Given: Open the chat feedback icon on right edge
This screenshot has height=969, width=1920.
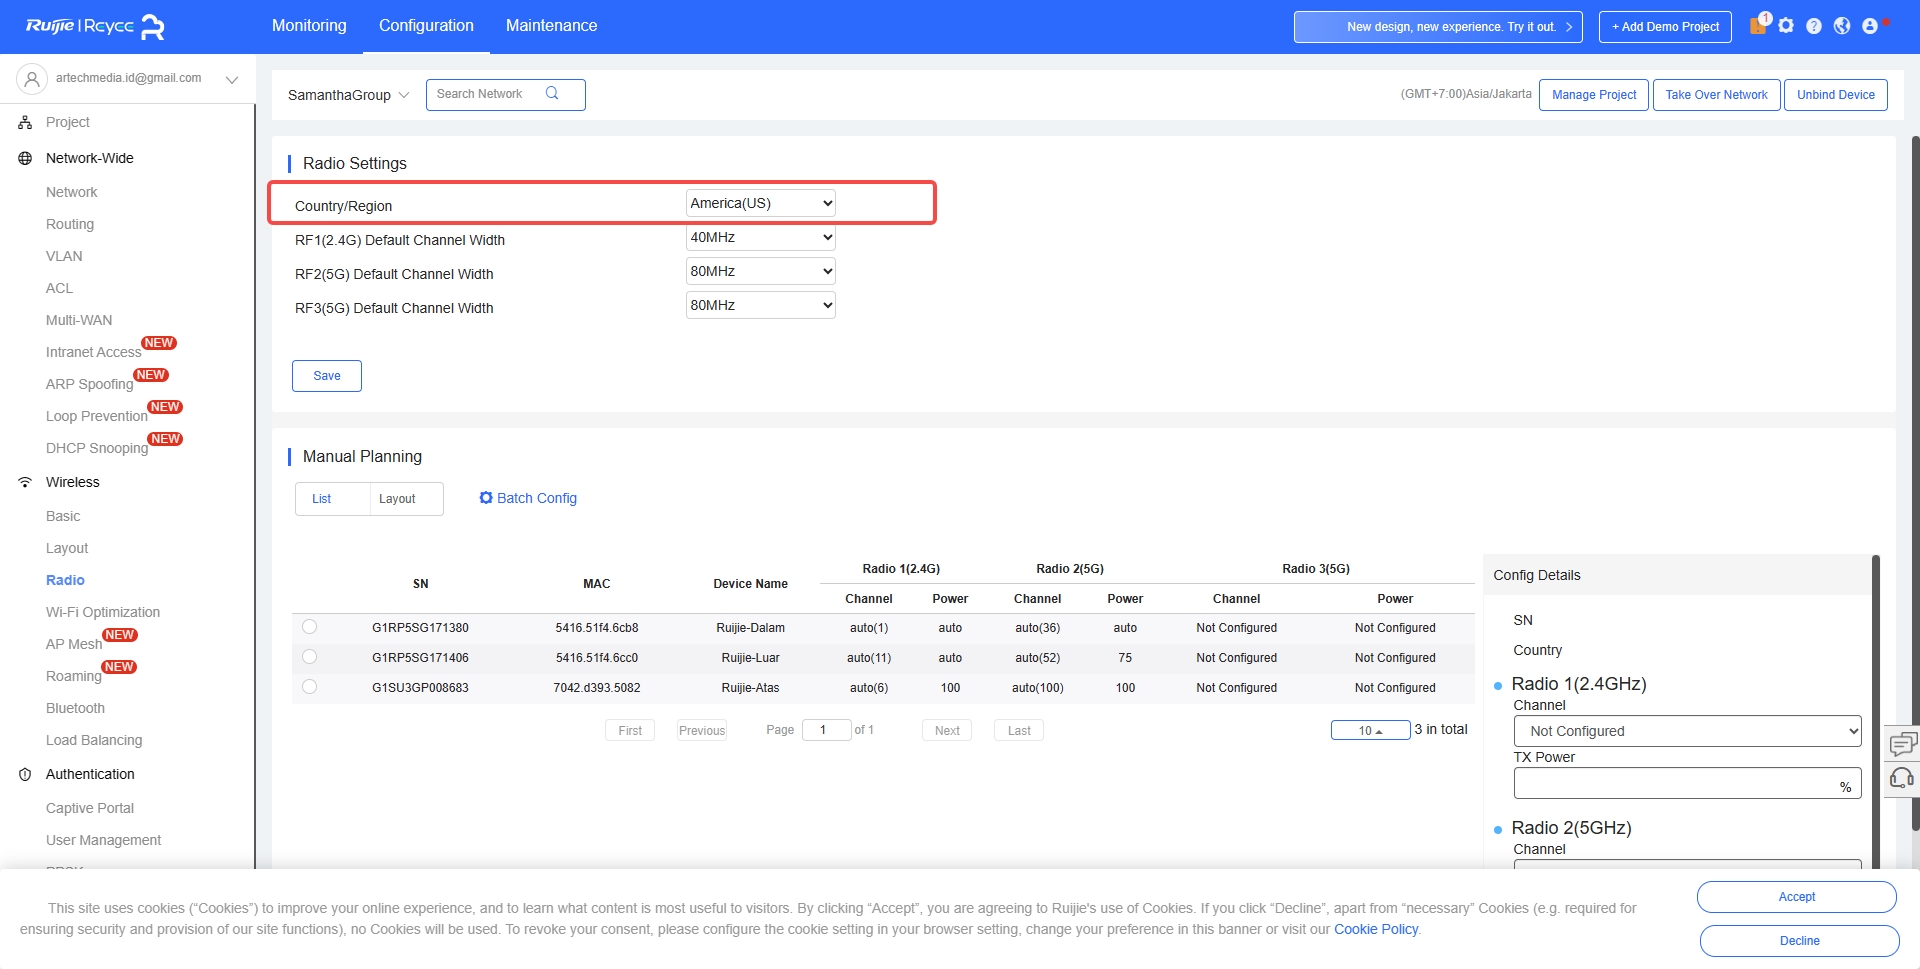Looking at the screenshot, I should tap(1902, 744).
